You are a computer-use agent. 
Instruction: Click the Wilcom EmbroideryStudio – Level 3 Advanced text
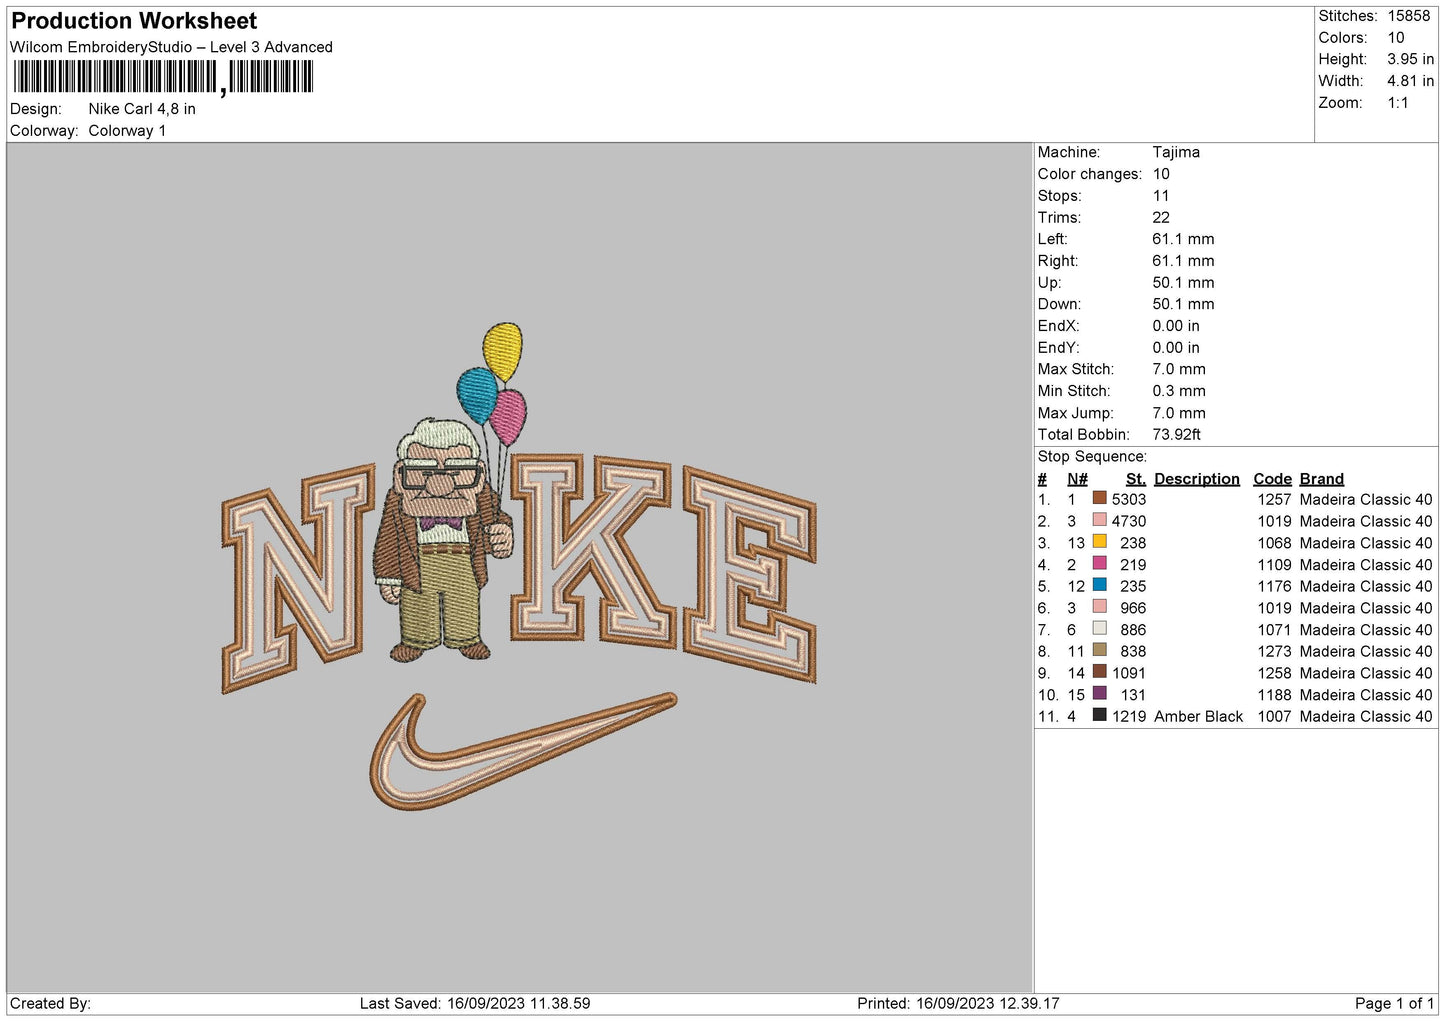pyautogui.click(x=171, y=47)
